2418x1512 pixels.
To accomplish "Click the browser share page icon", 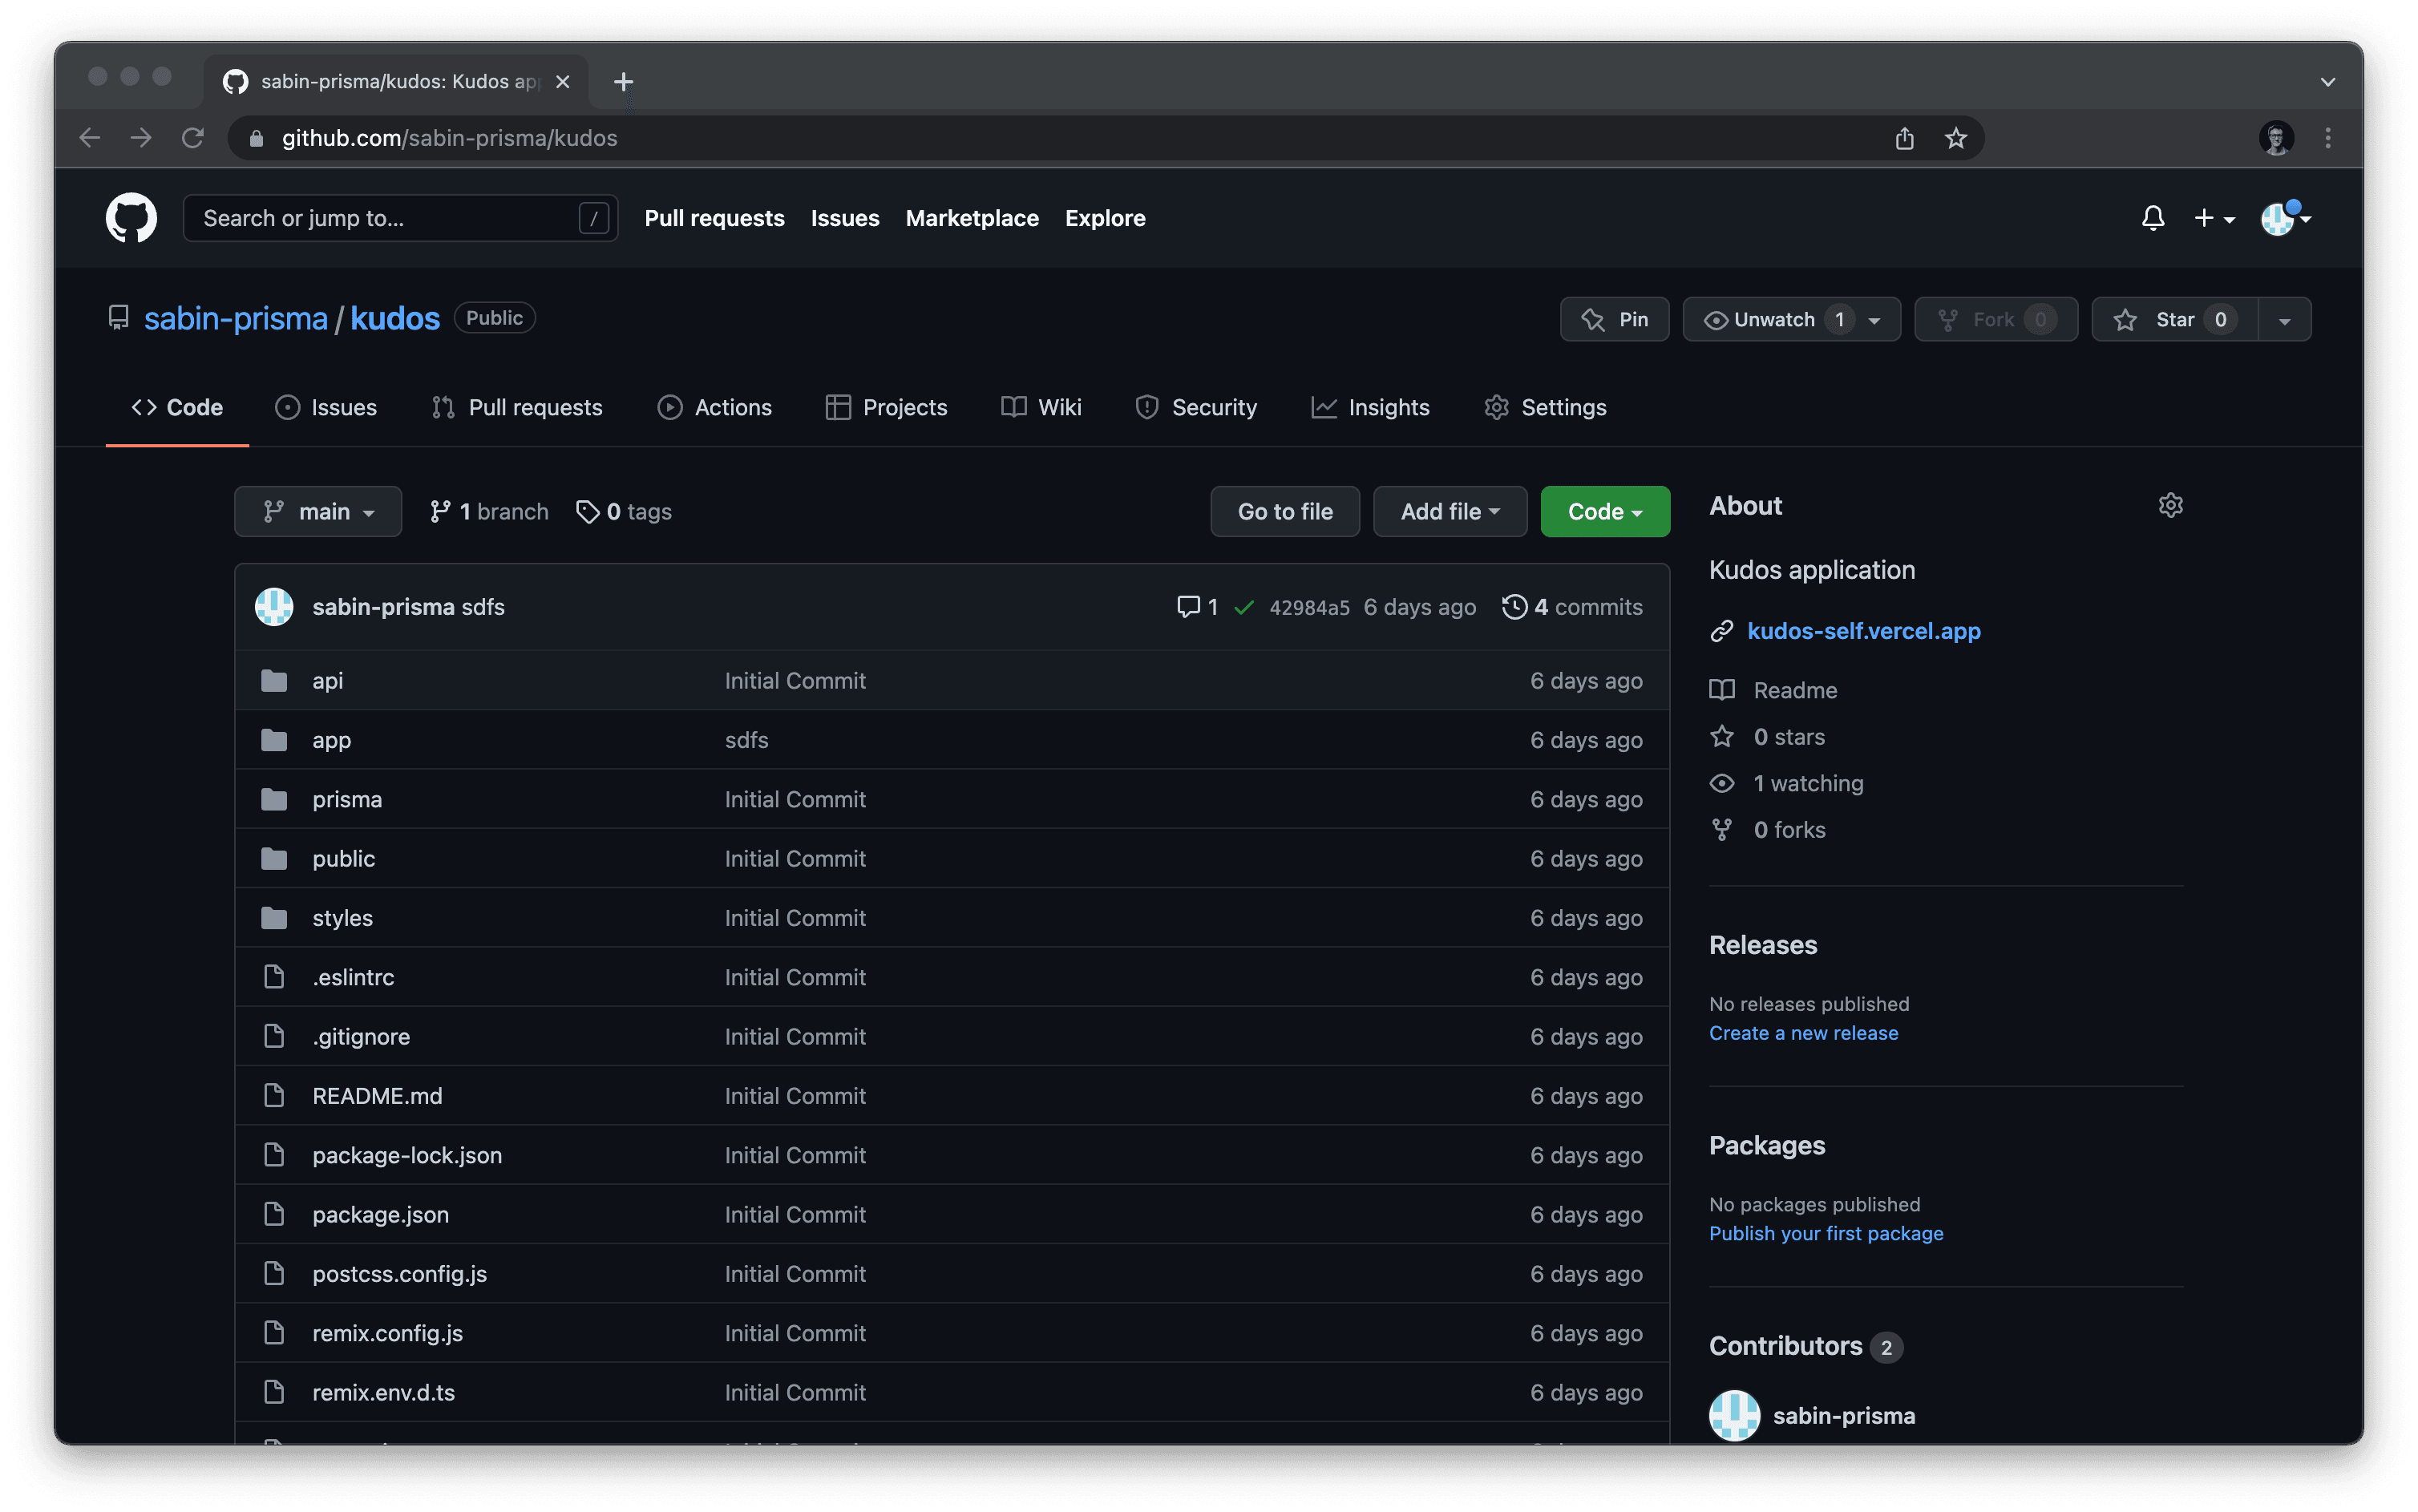I will point(1904,138).
